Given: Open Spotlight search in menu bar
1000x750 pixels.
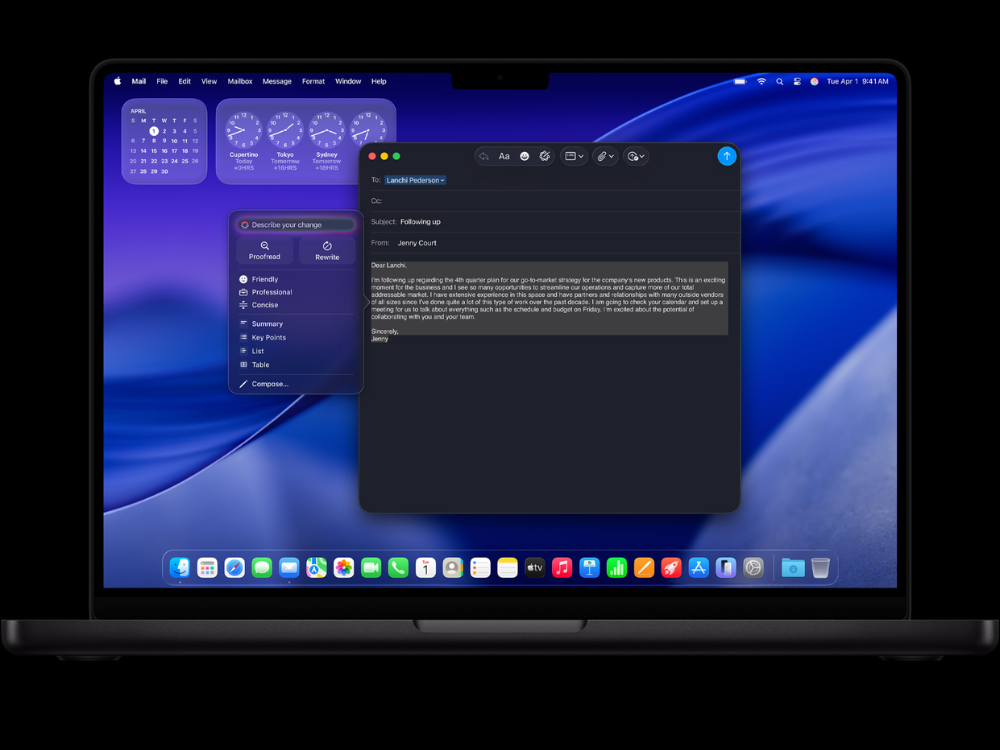Looking at the screenshot, I should coord(779,81).
